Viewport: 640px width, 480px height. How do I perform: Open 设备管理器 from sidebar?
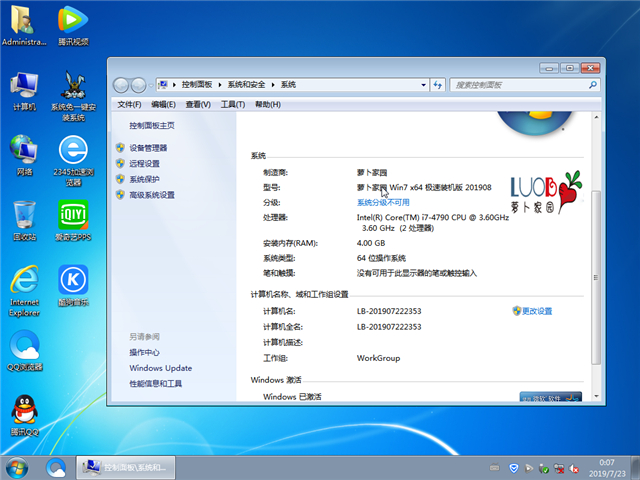pos(148,148)
